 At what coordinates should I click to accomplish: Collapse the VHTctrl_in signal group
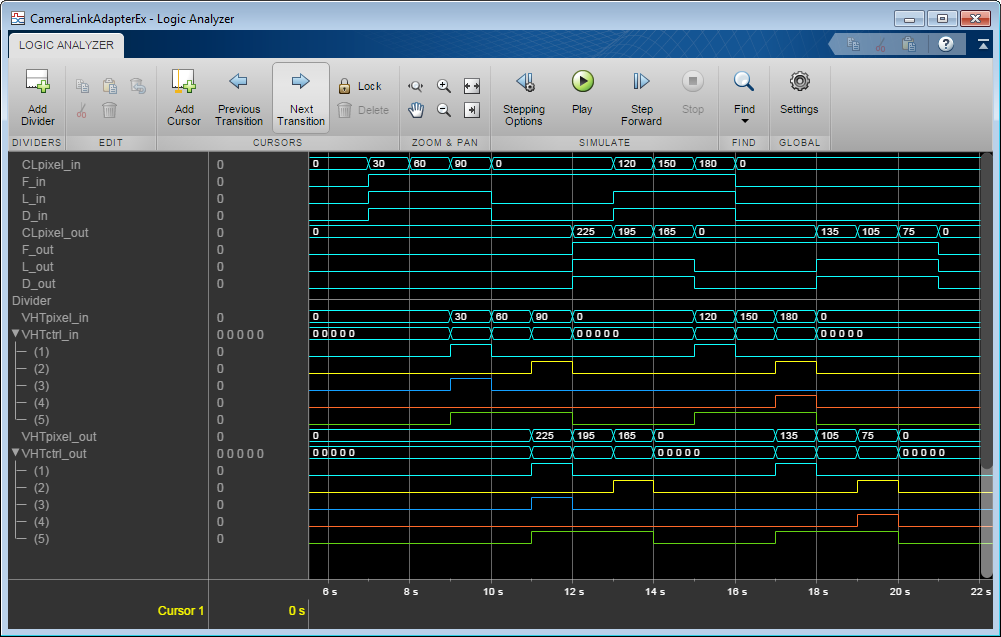click(16, 334)
